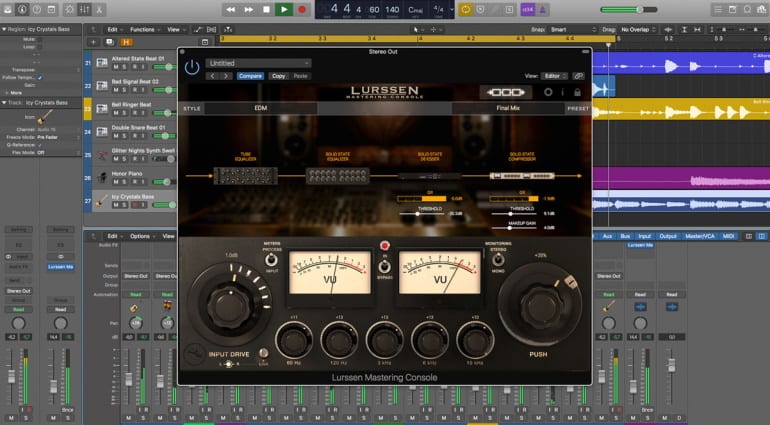Toggle the plugin power bypass button
770x425 pixels.
[x=192, y=67]
